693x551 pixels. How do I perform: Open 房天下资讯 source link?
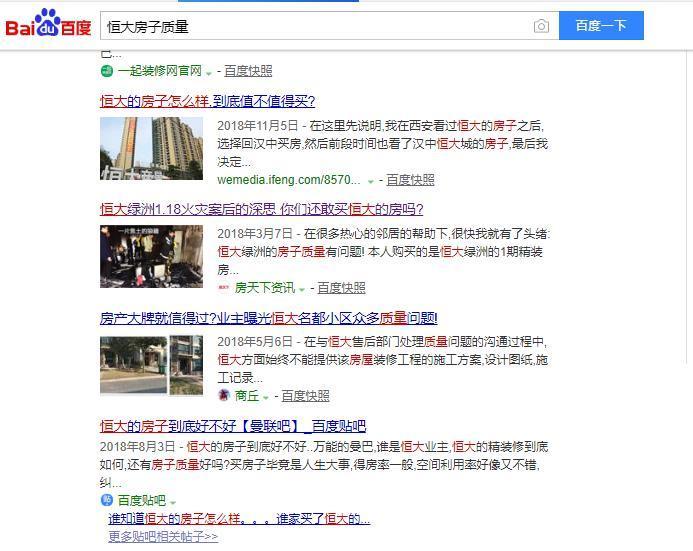click(x=265, y=288)
